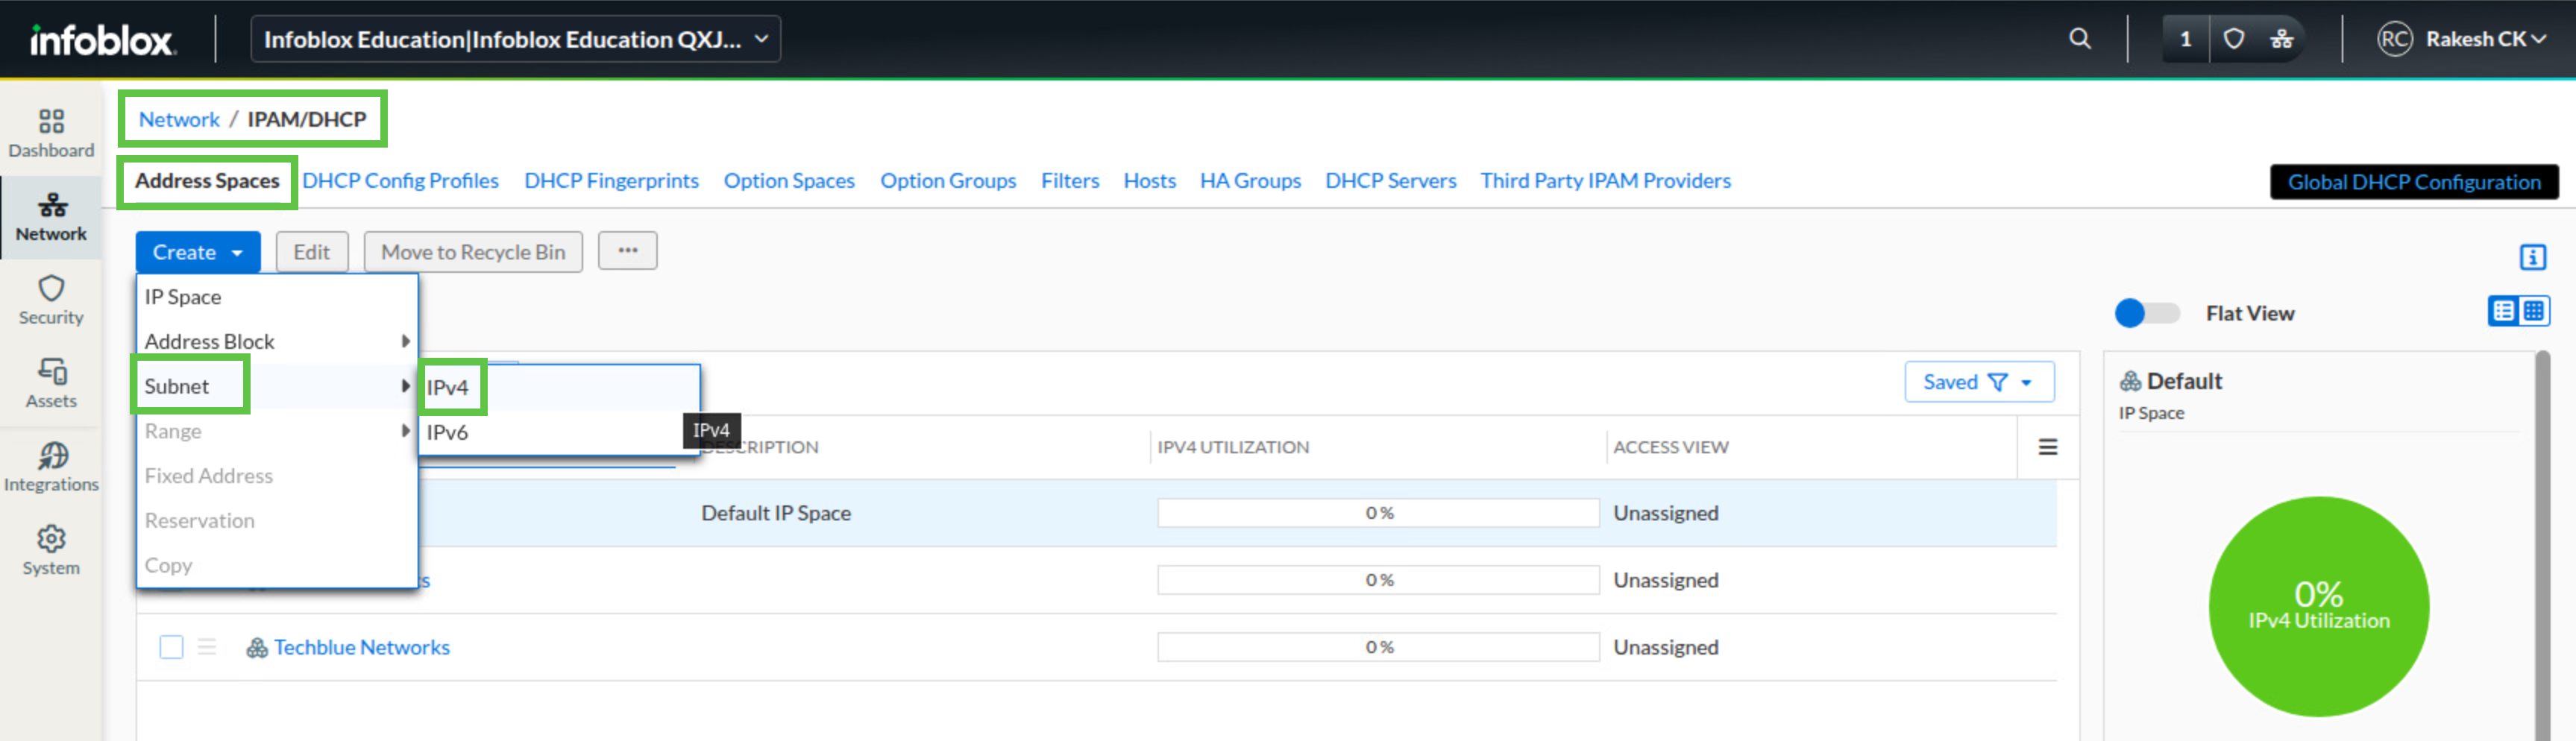Image resolution: width=2576 pixels, height=741 pixels.
Task: Click the search magnifier icon in header
Action: [x=2080, y=39]
